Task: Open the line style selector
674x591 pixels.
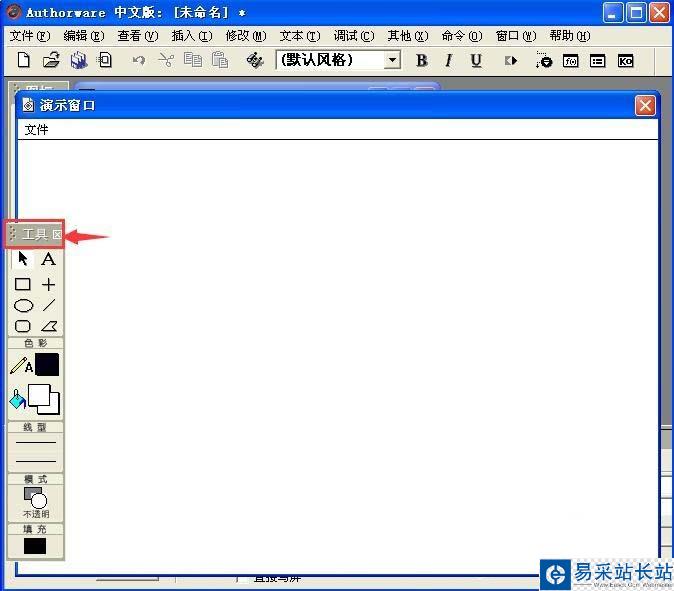Action: click(x=36, y=452)
